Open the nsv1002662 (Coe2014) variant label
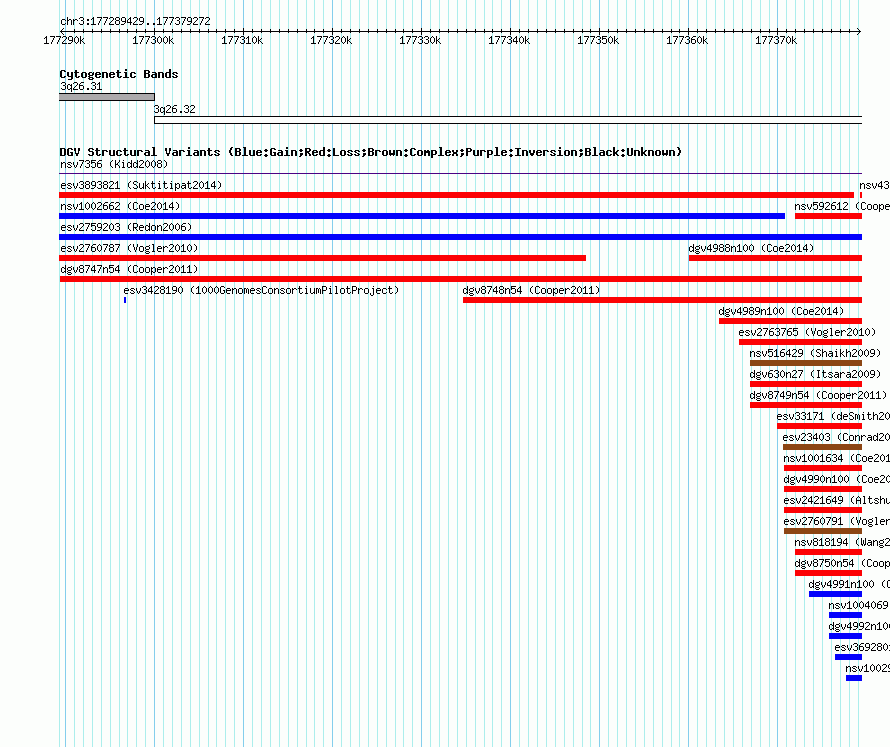Viewport: 890px width, 747px height. tap(120, 206)
